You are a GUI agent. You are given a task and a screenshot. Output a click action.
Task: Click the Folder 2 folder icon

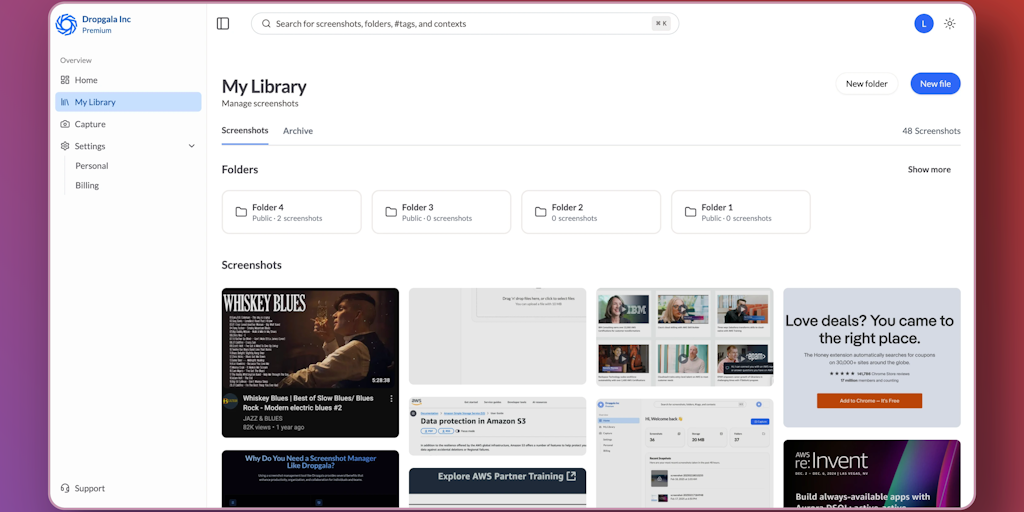[x=541, y=212]
